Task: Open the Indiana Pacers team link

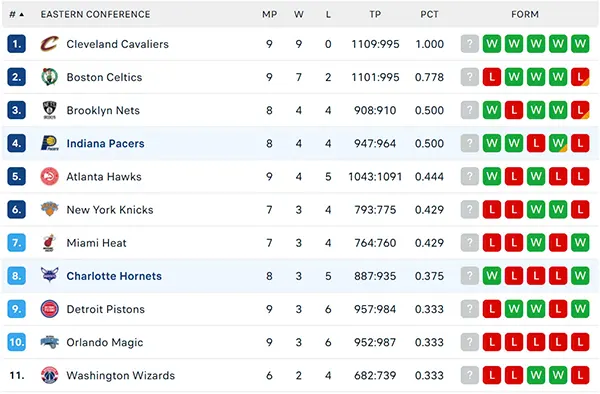Action: coord(106,143)
